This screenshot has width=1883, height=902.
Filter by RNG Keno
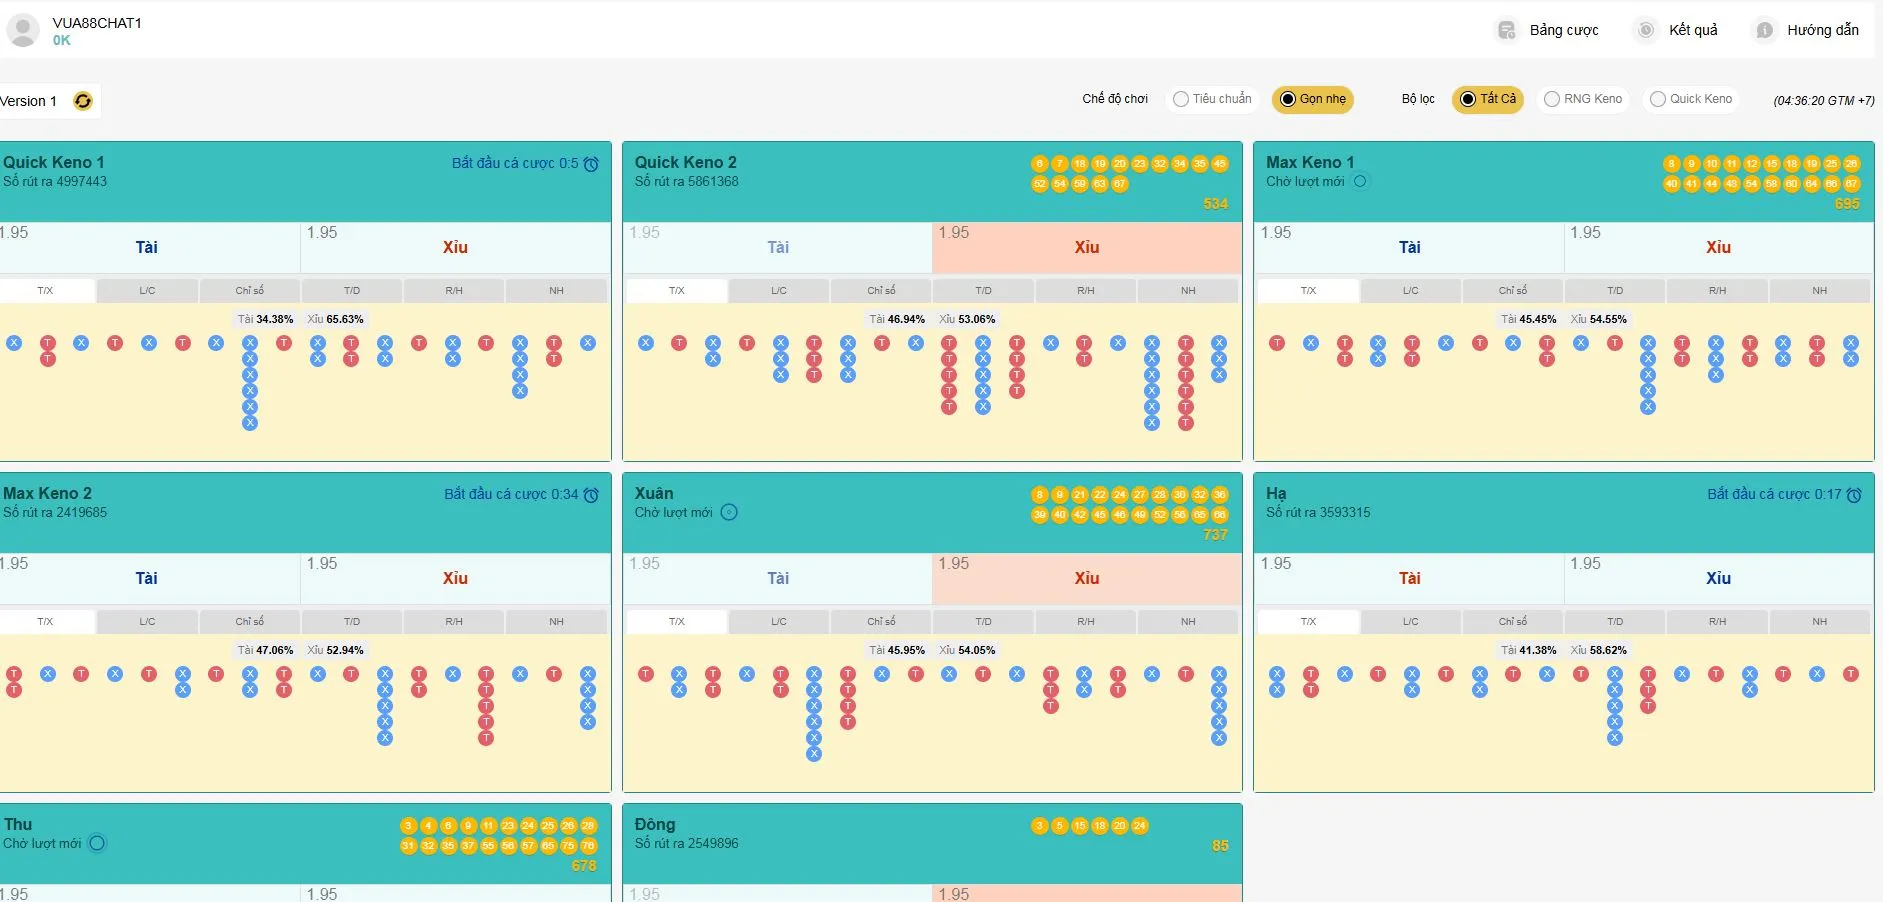pyautogui.click(x=1582, y=99)
